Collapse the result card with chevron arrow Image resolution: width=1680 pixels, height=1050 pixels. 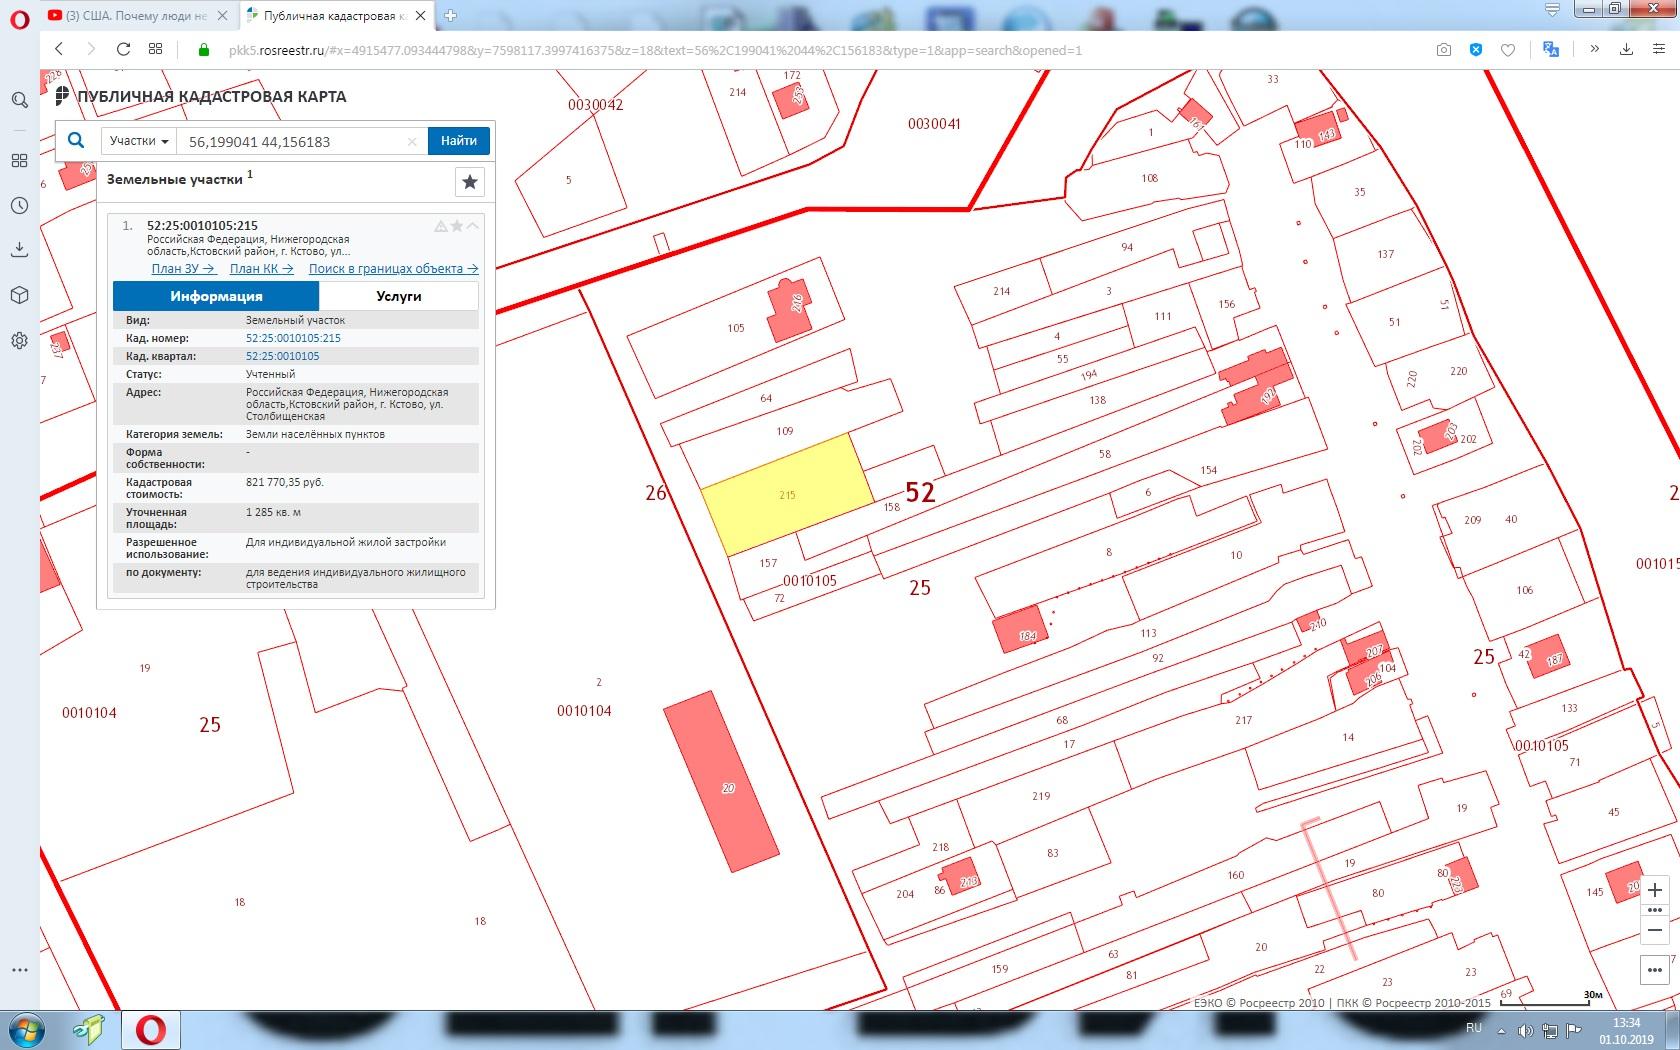473,226
